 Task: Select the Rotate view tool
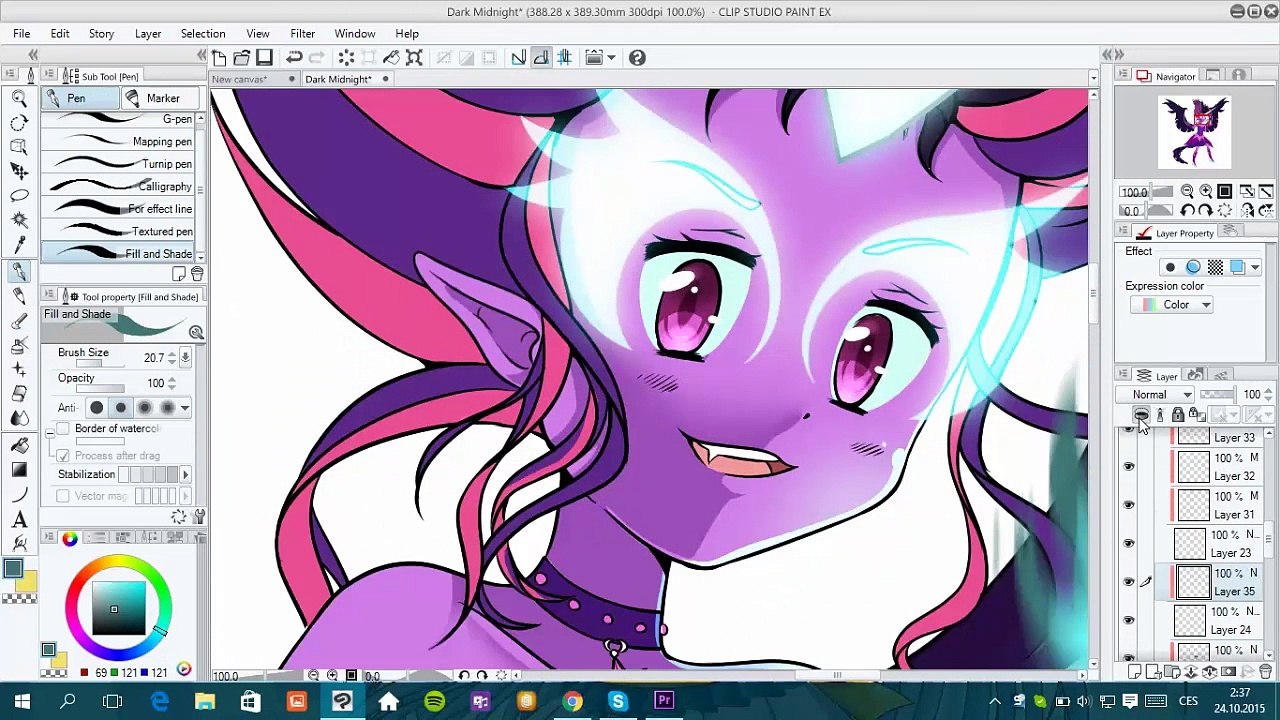(x=19, y=122)
